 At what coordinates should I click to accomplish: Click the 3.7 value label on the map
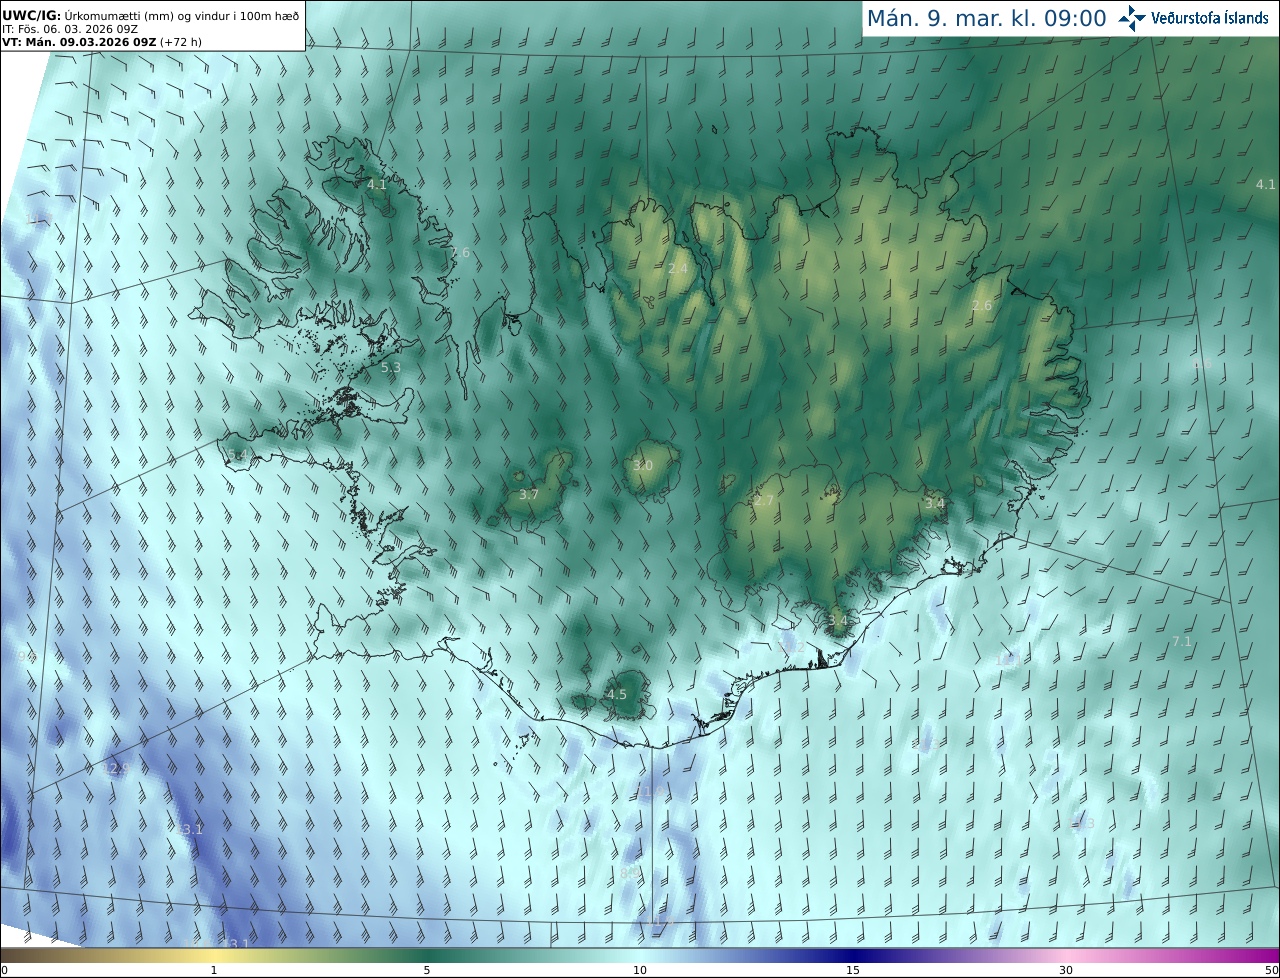529,495
